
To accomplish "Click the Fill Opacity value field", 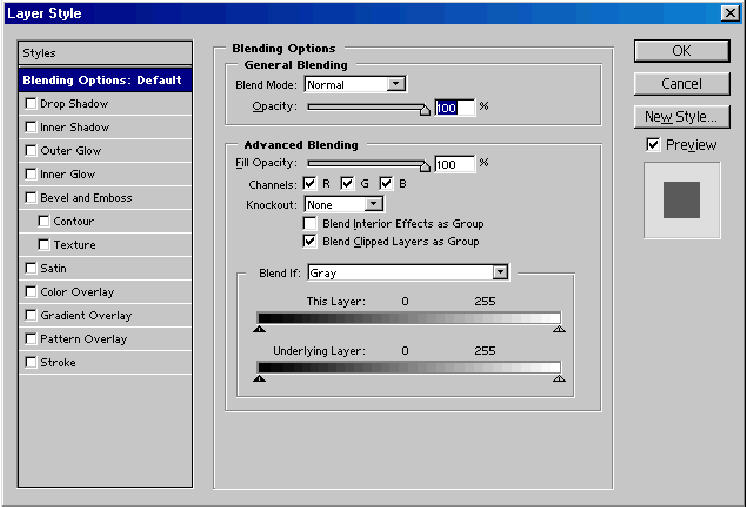I will [454, 165].
